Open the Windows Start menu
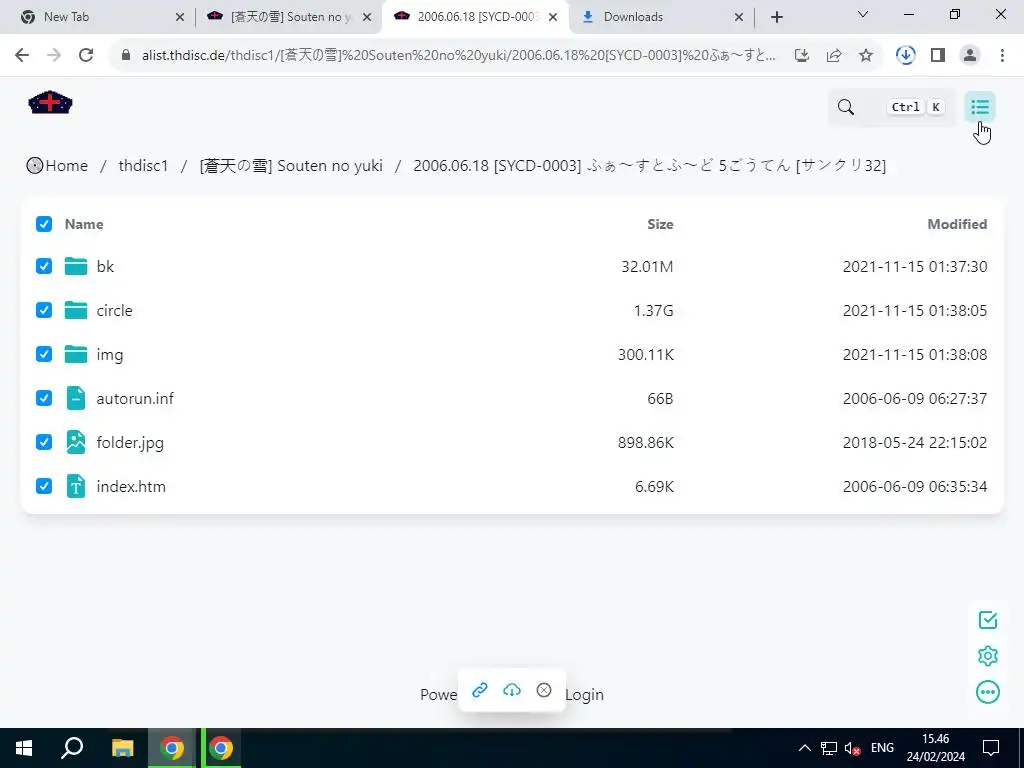 point(24,748)
